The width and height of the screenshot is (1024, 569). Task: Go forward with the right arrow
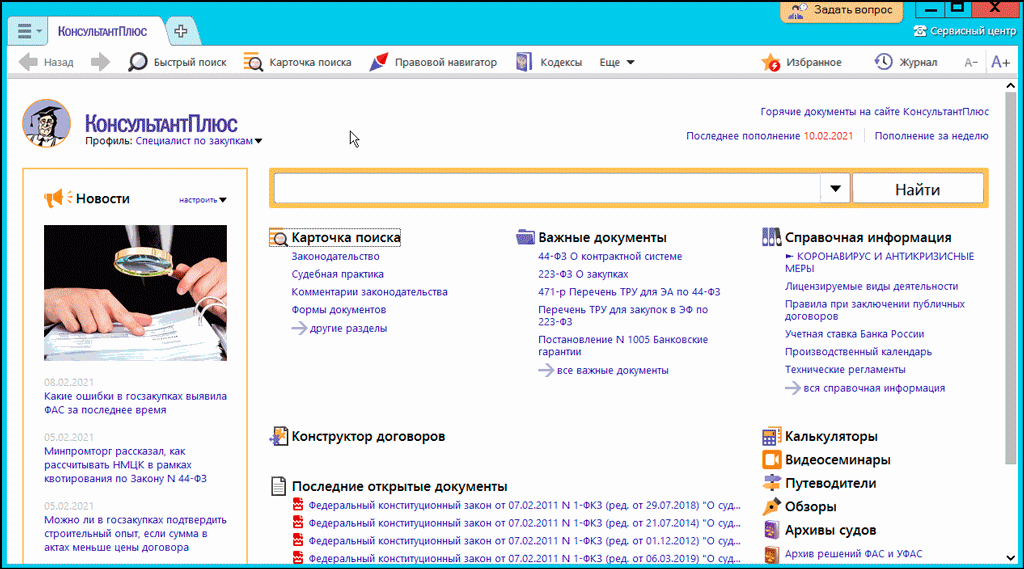(100, 62)
